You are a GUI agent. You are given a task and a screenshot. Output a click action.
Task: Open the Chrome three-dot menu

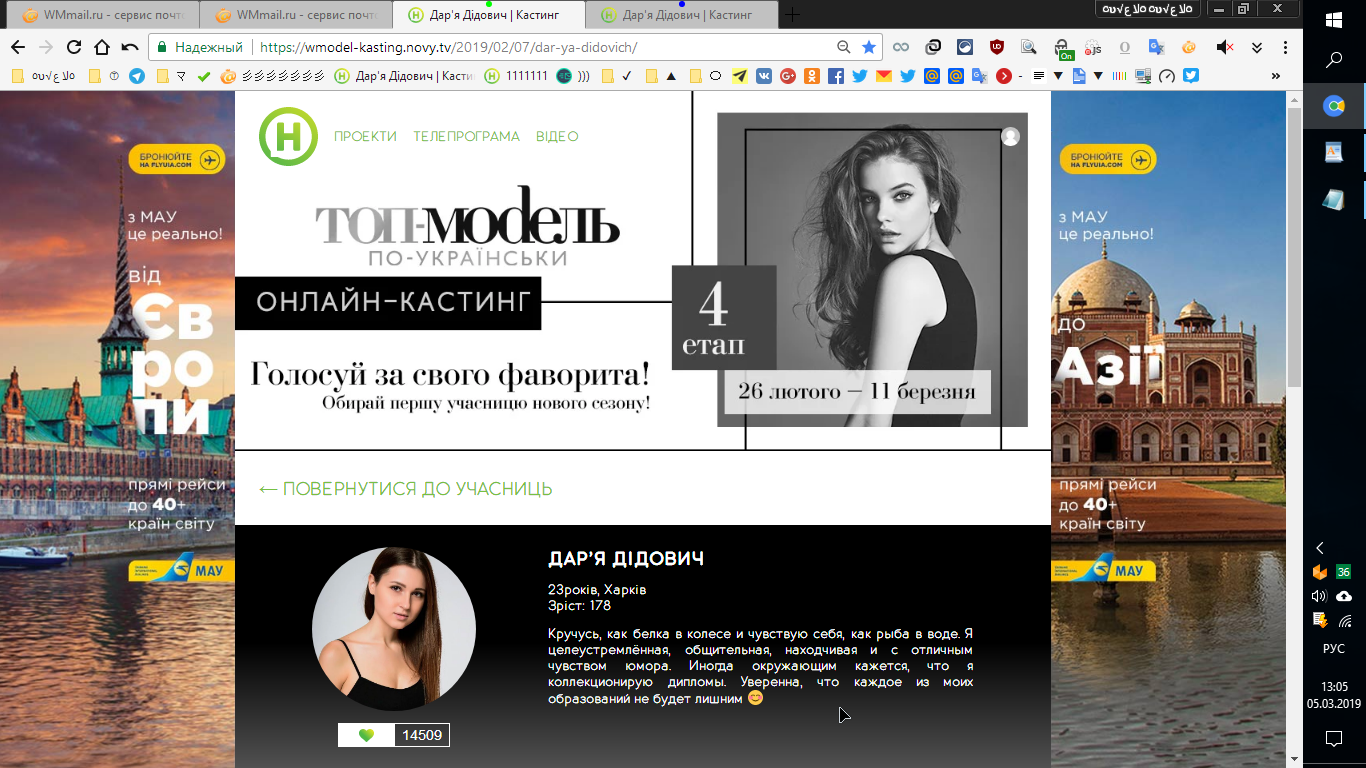click(1285, 47)
